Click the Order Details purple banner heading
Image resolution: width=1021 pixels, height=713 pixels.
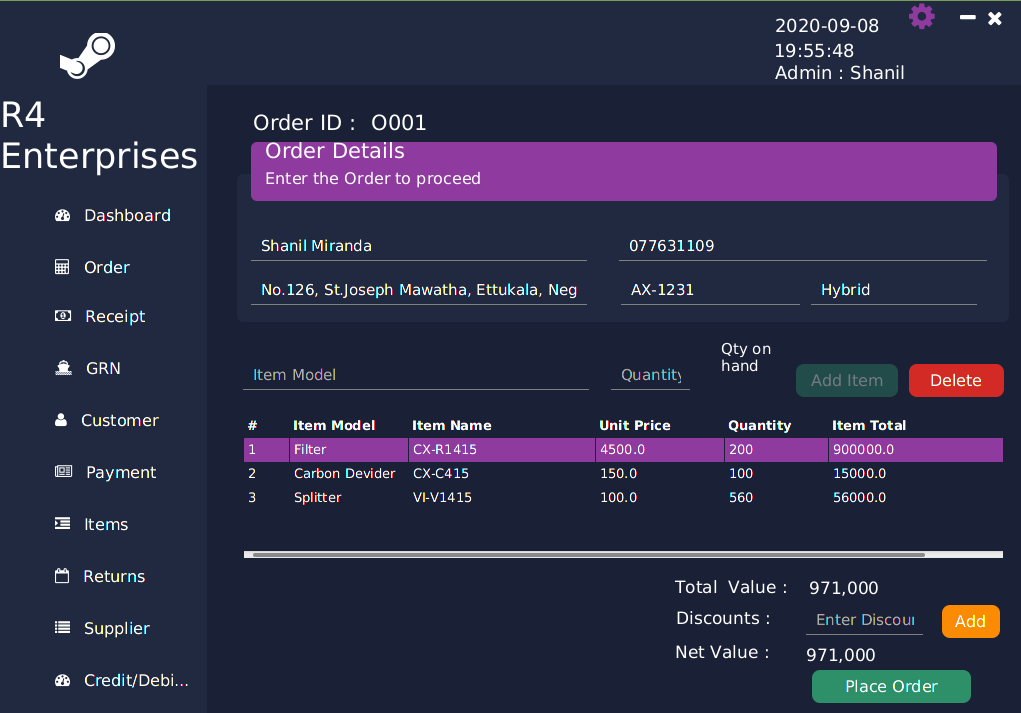pyautogui.click(x=335, y=151)
